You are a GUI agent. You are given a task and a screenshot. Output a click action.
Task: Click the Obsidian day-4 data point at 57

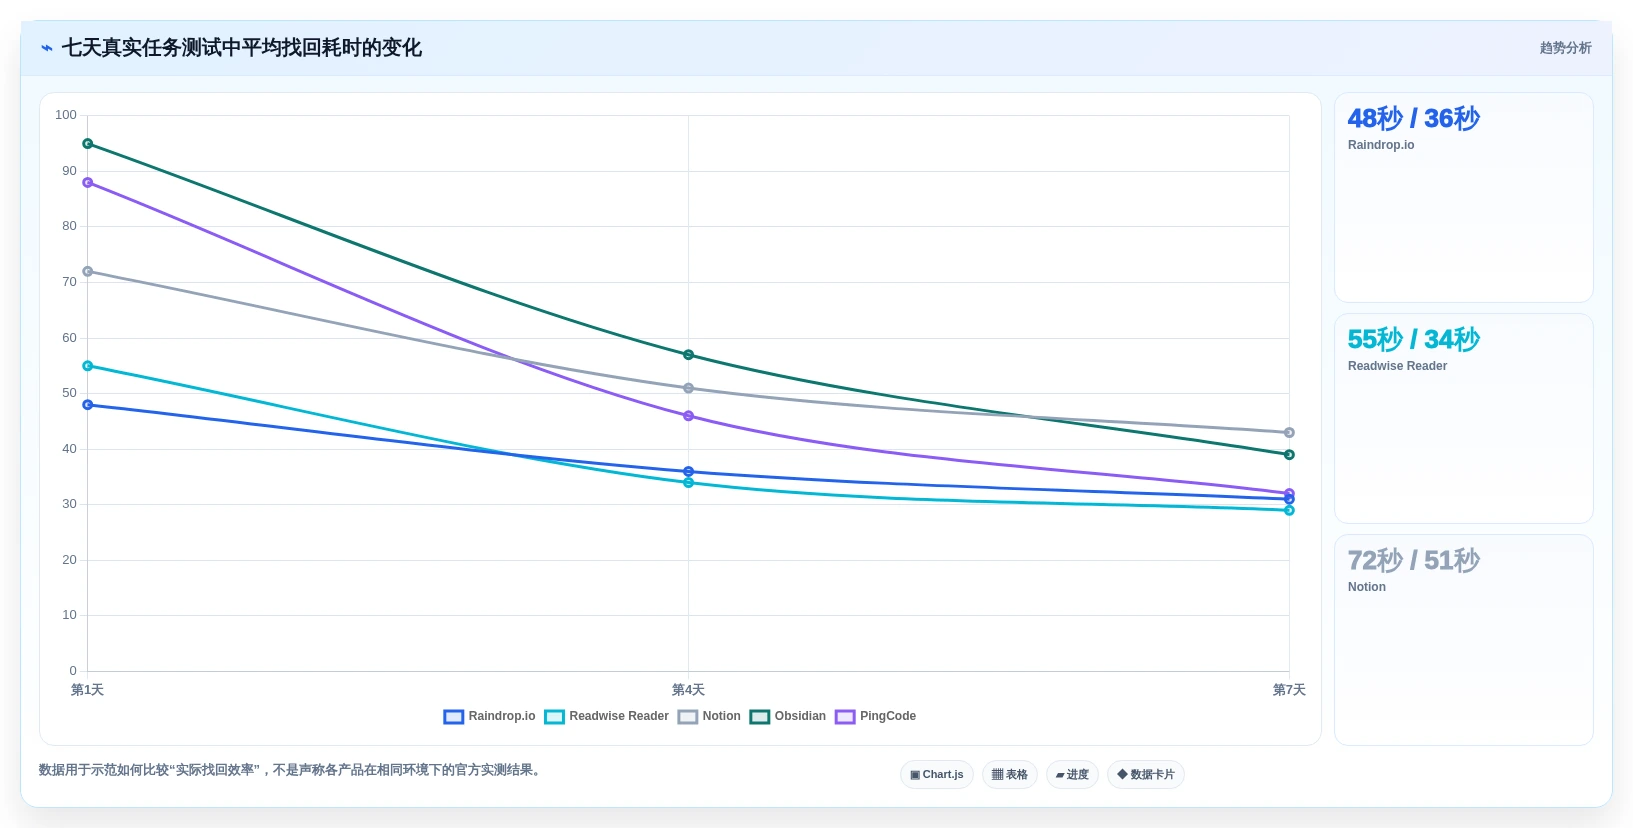pos(688,355)
